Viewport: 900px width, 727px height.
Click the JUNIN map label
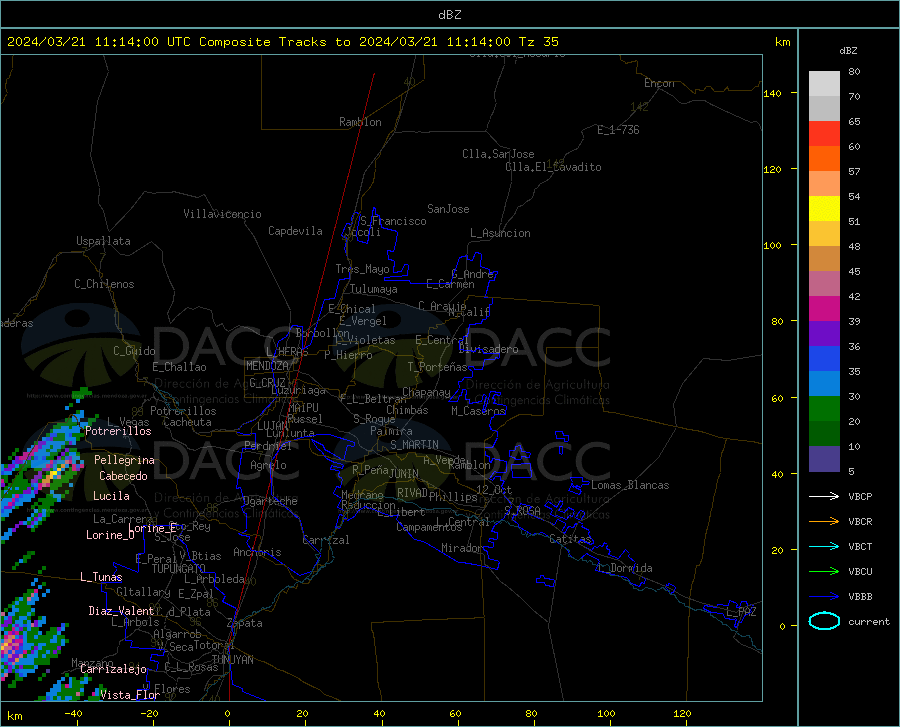pyautogui.click(x=404, y=473)
